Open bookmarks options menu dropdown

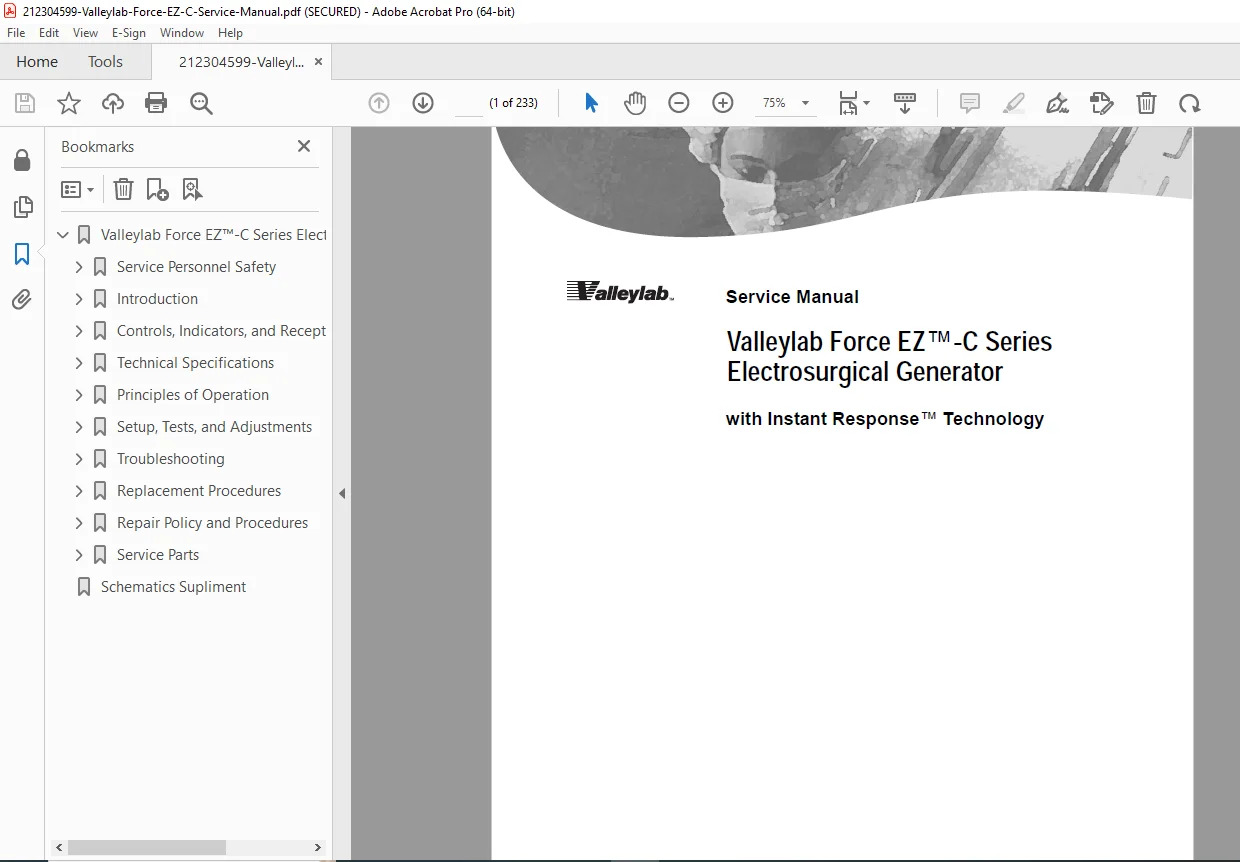coord(77,189)
